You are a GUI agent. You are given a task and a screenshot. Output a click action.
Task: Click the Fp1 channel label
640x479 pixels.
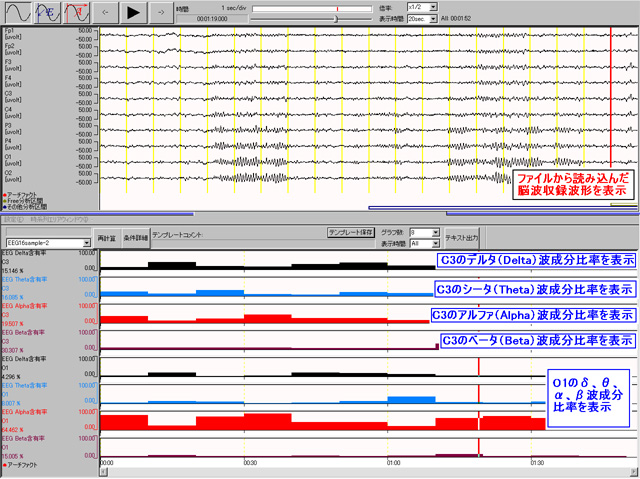click(x=9, y=30)
